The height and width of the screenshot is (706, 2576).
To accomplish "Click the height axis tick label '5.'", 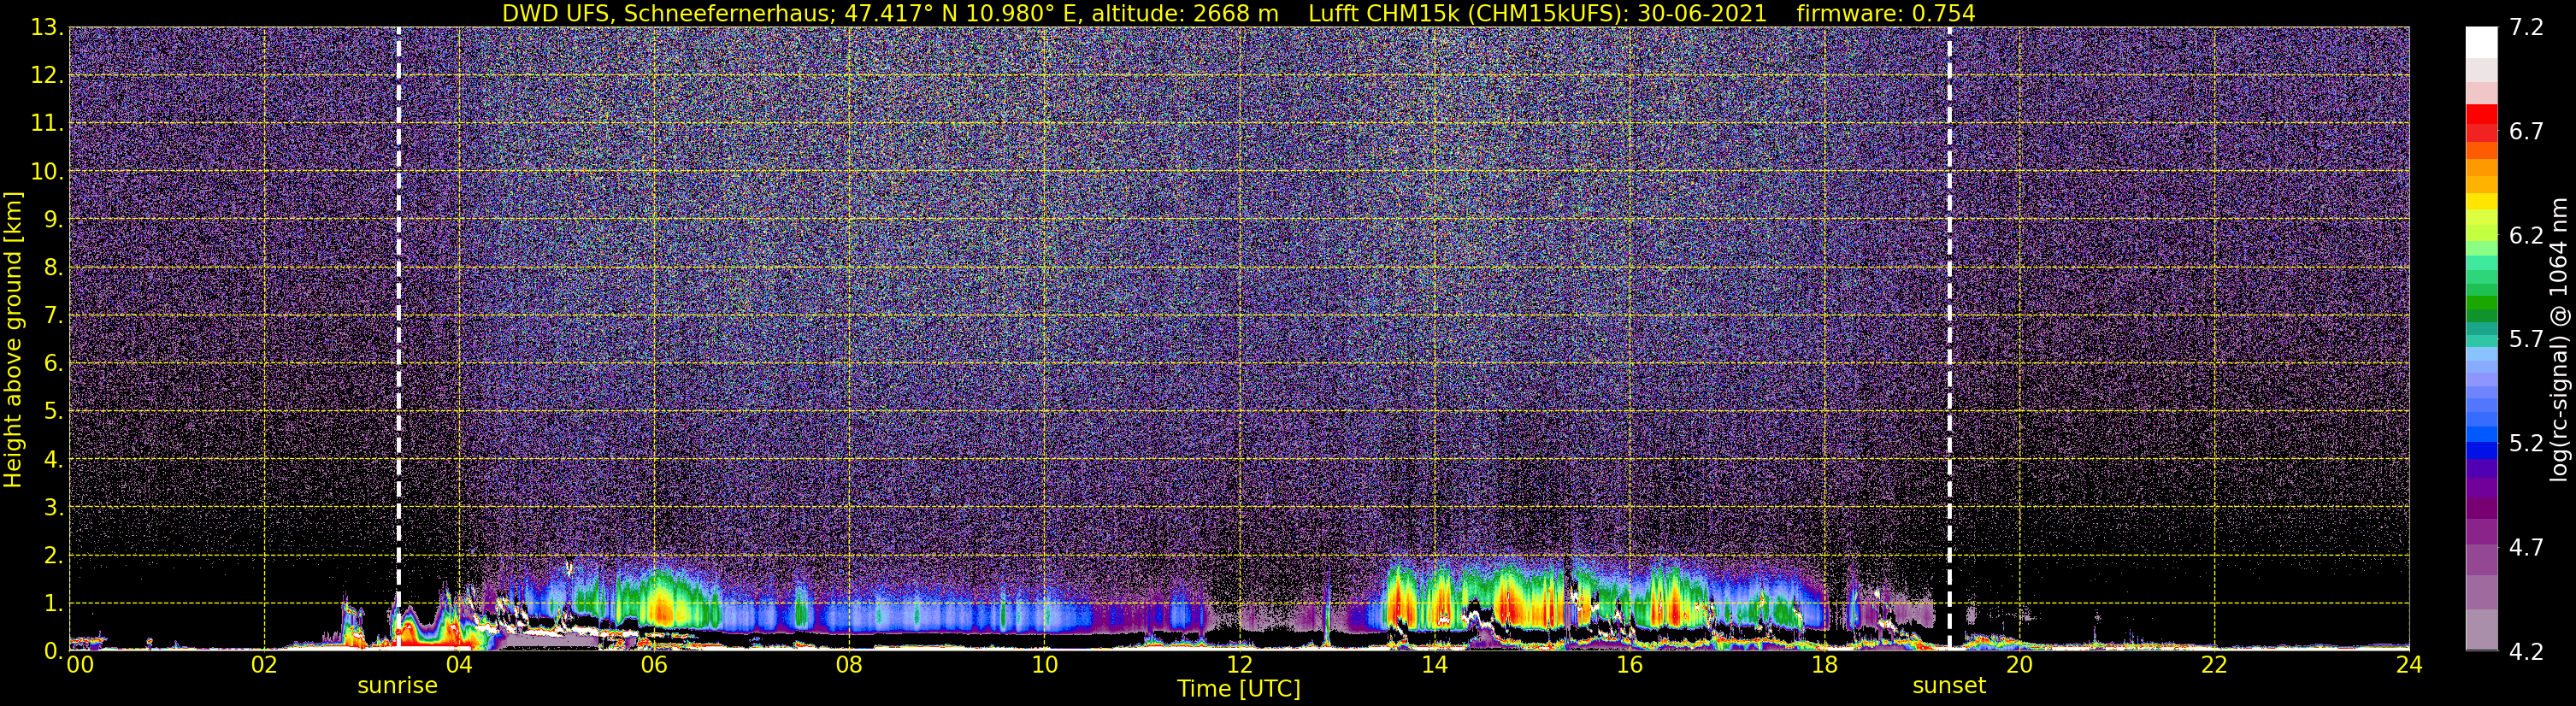I will pyautogui.click(x=54, y=412).
